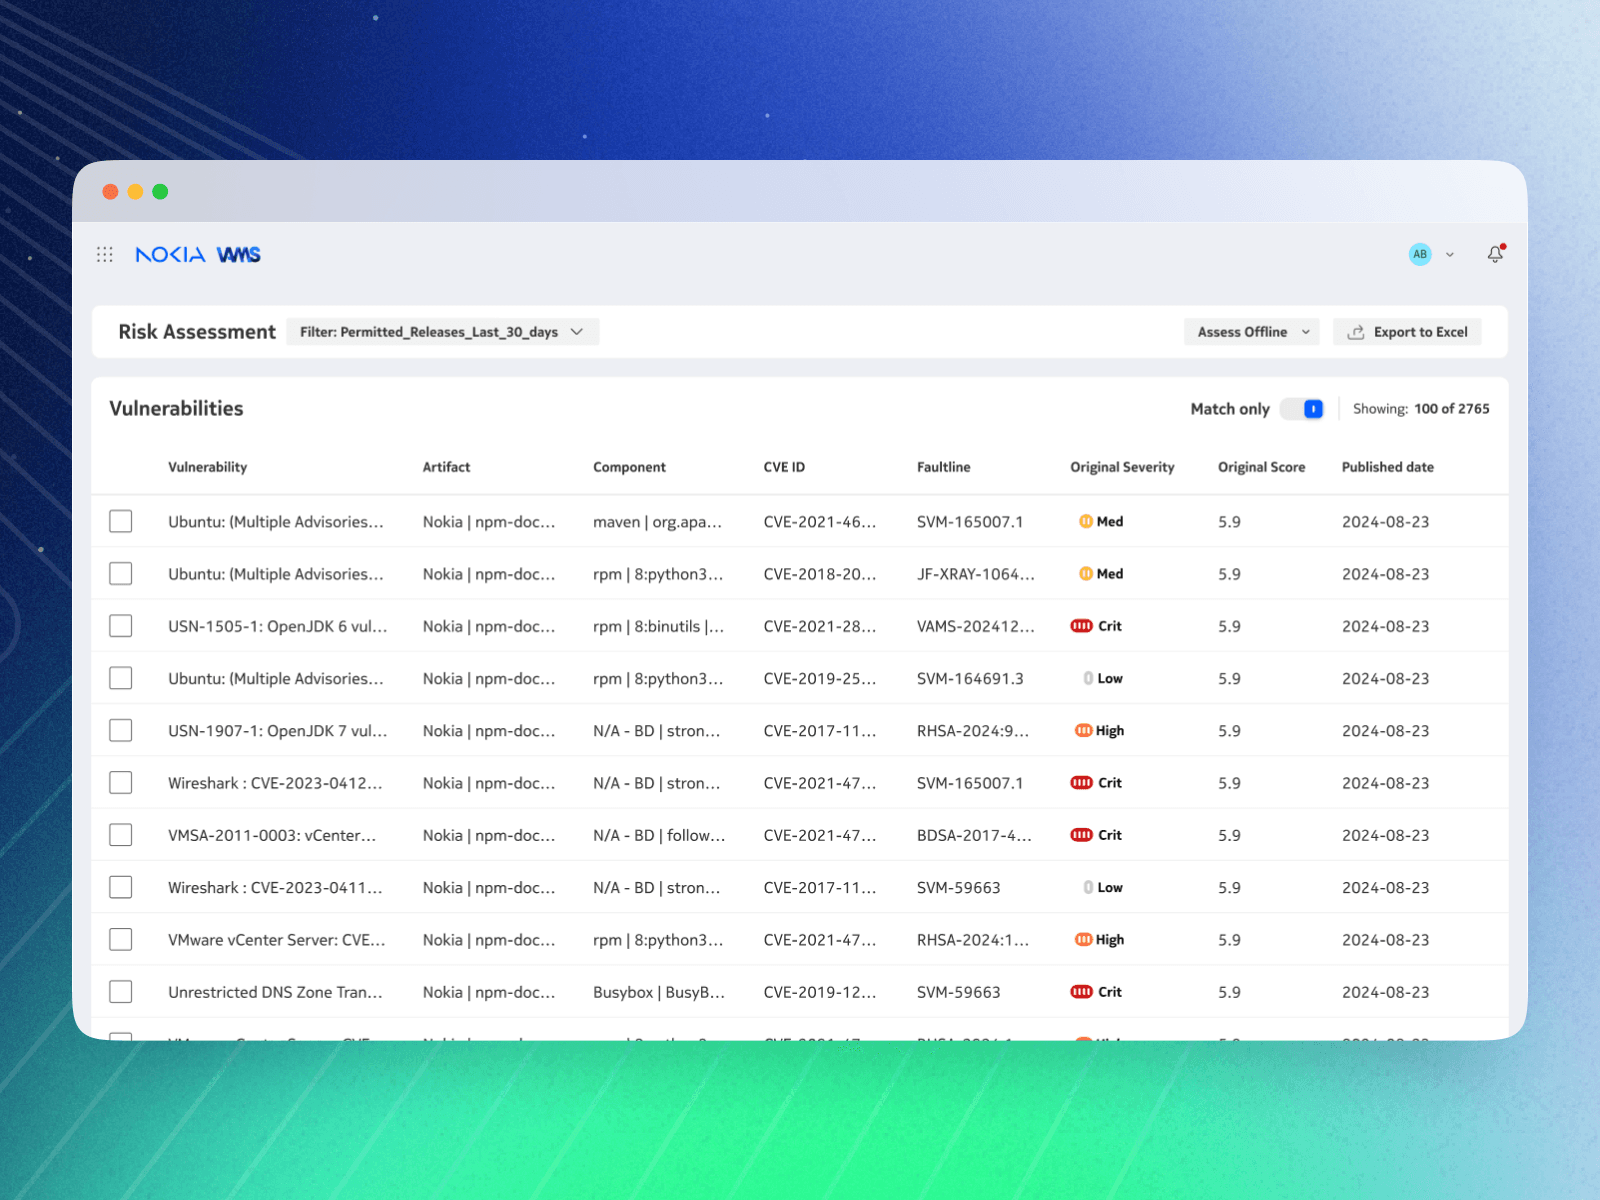Screen dimensions: 1600x1200
Task: Click the High severity icon for USN-1907-1
Action: [1083, 731]
